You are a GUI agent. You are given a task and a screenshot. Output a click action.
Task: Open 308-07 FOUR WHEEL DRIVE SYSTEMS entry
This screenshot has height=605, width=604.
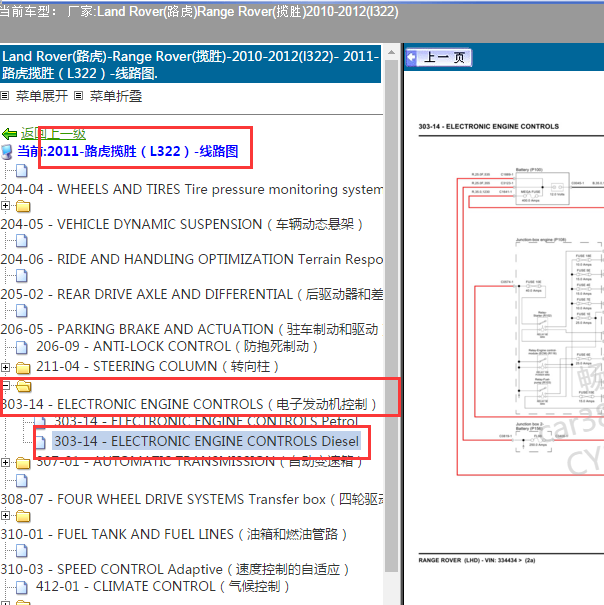[x=192, y=499]
